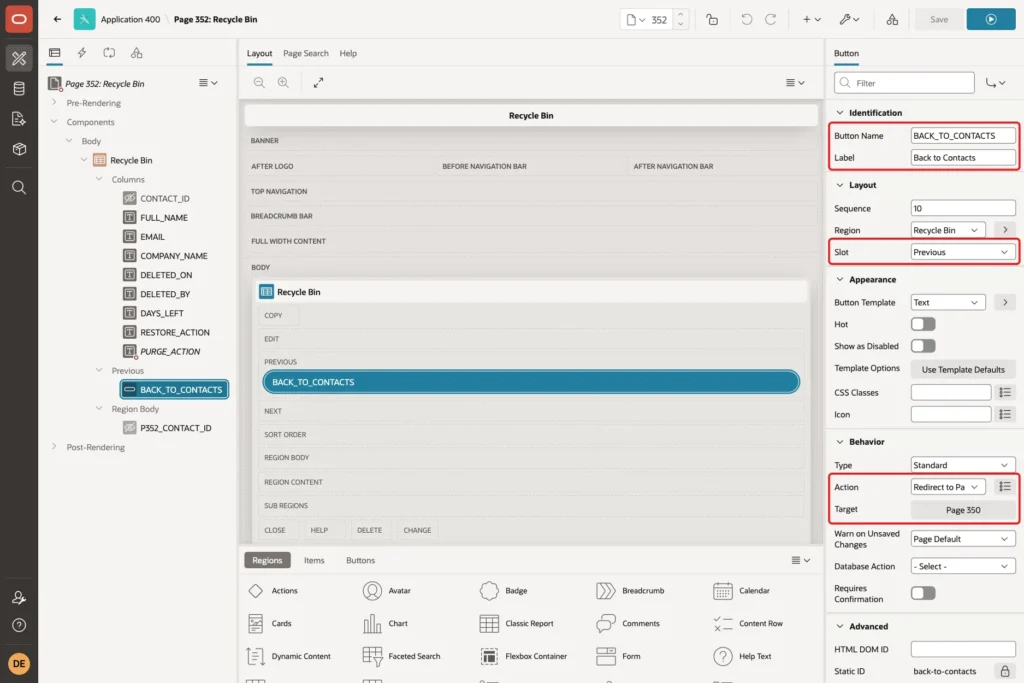Click Use Template Defaults button
The image size is (1024, 683).
[963, 370]
